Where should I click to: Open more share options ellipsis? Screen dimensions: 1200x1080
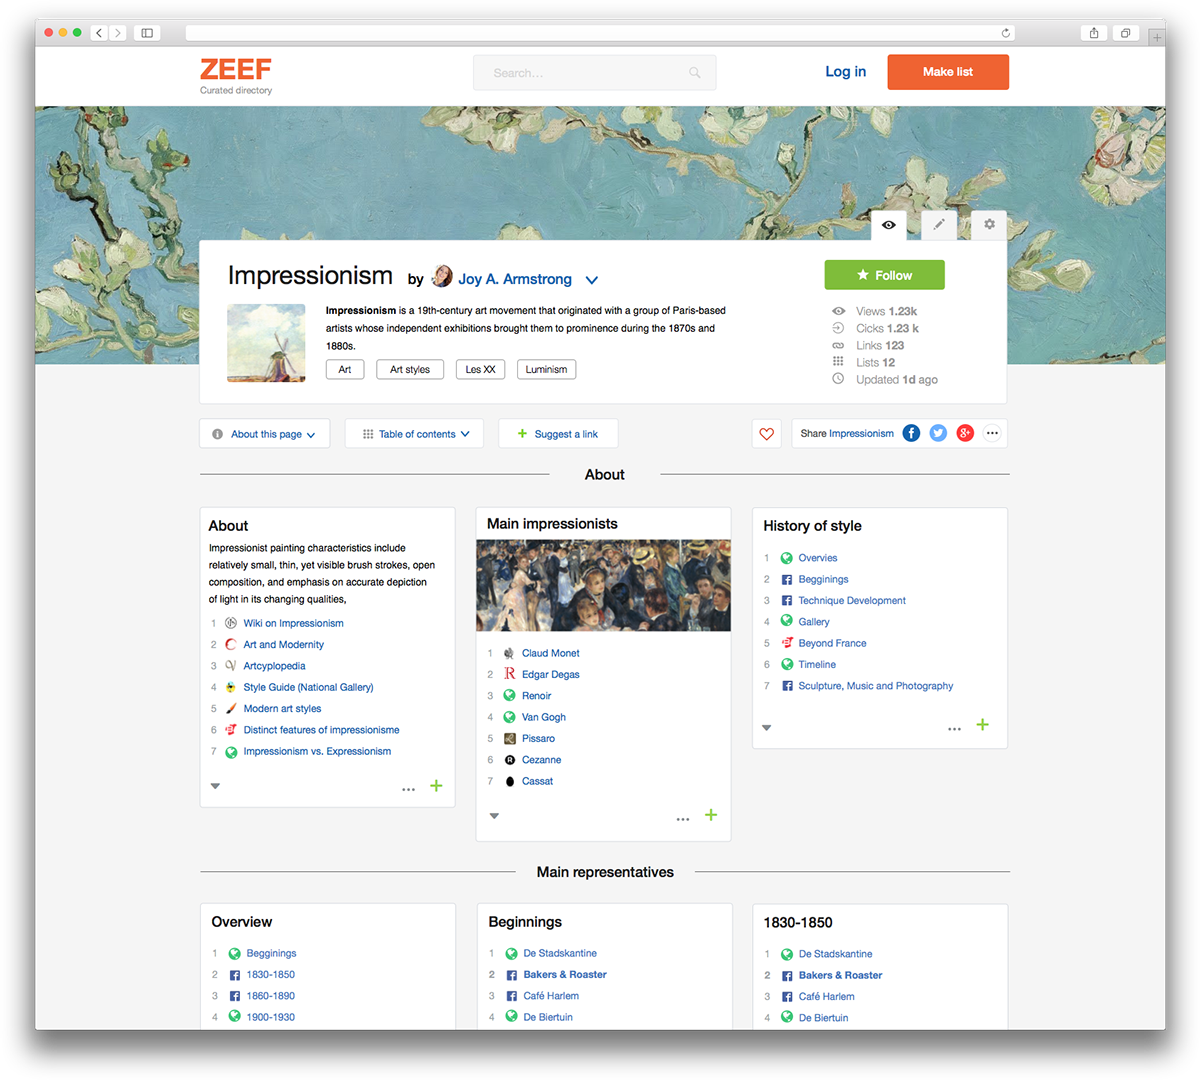click(992, 433)
